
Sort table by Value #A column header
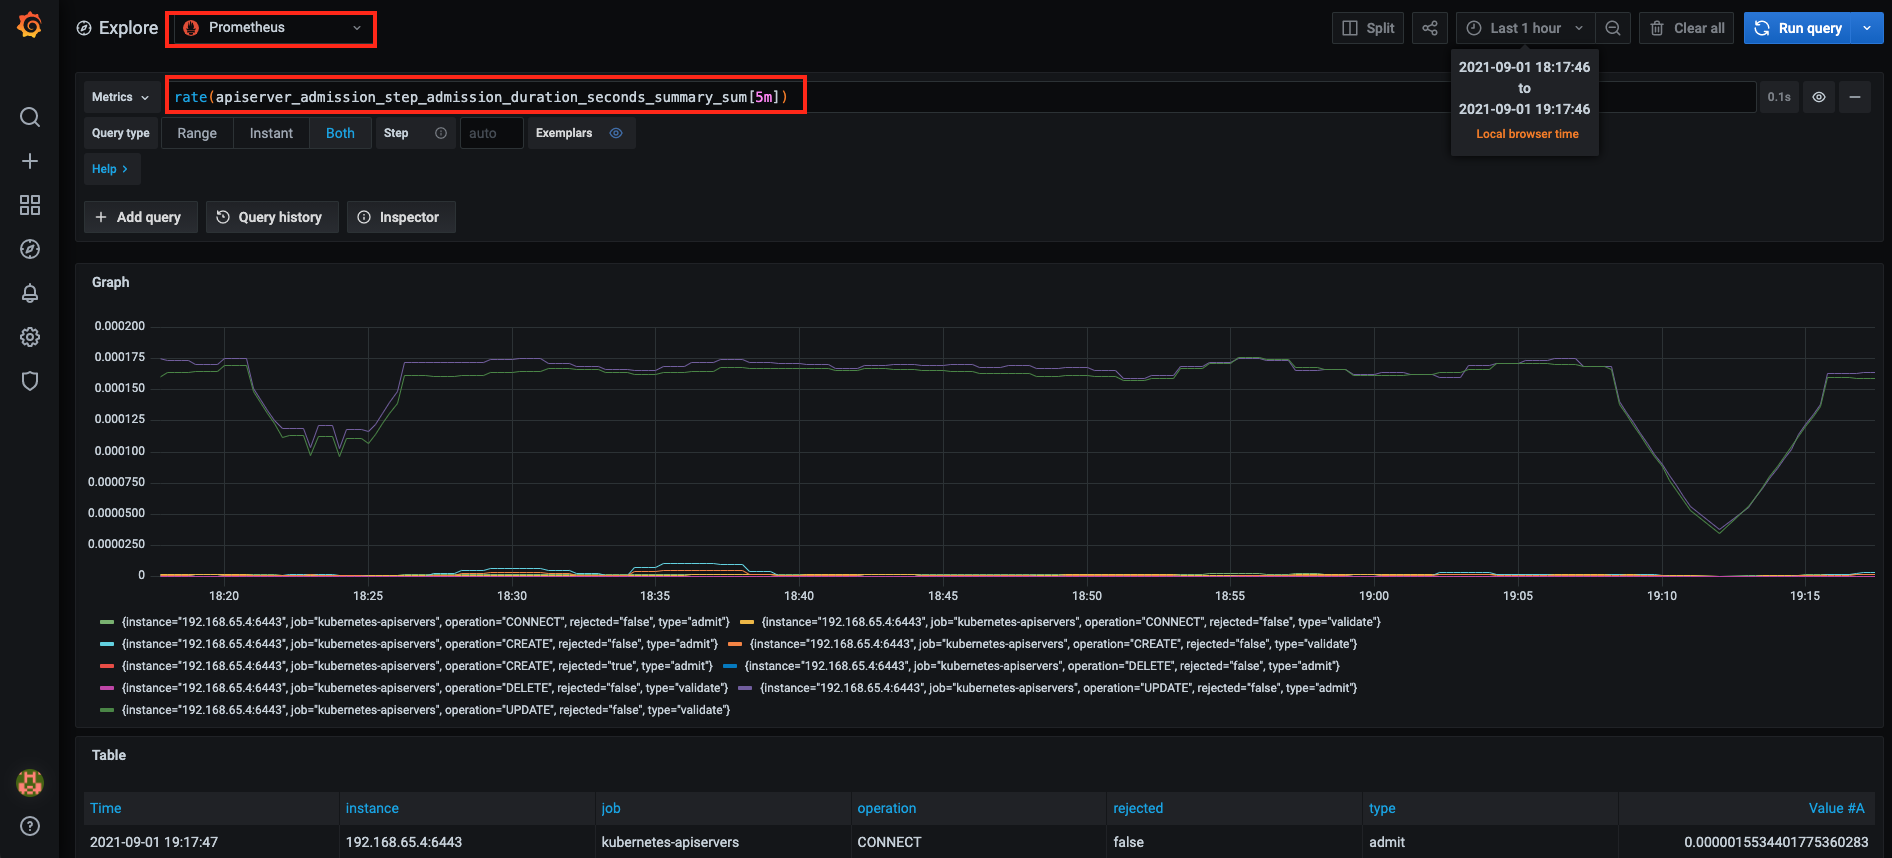pyautogui.click(x=1837, y=808)
